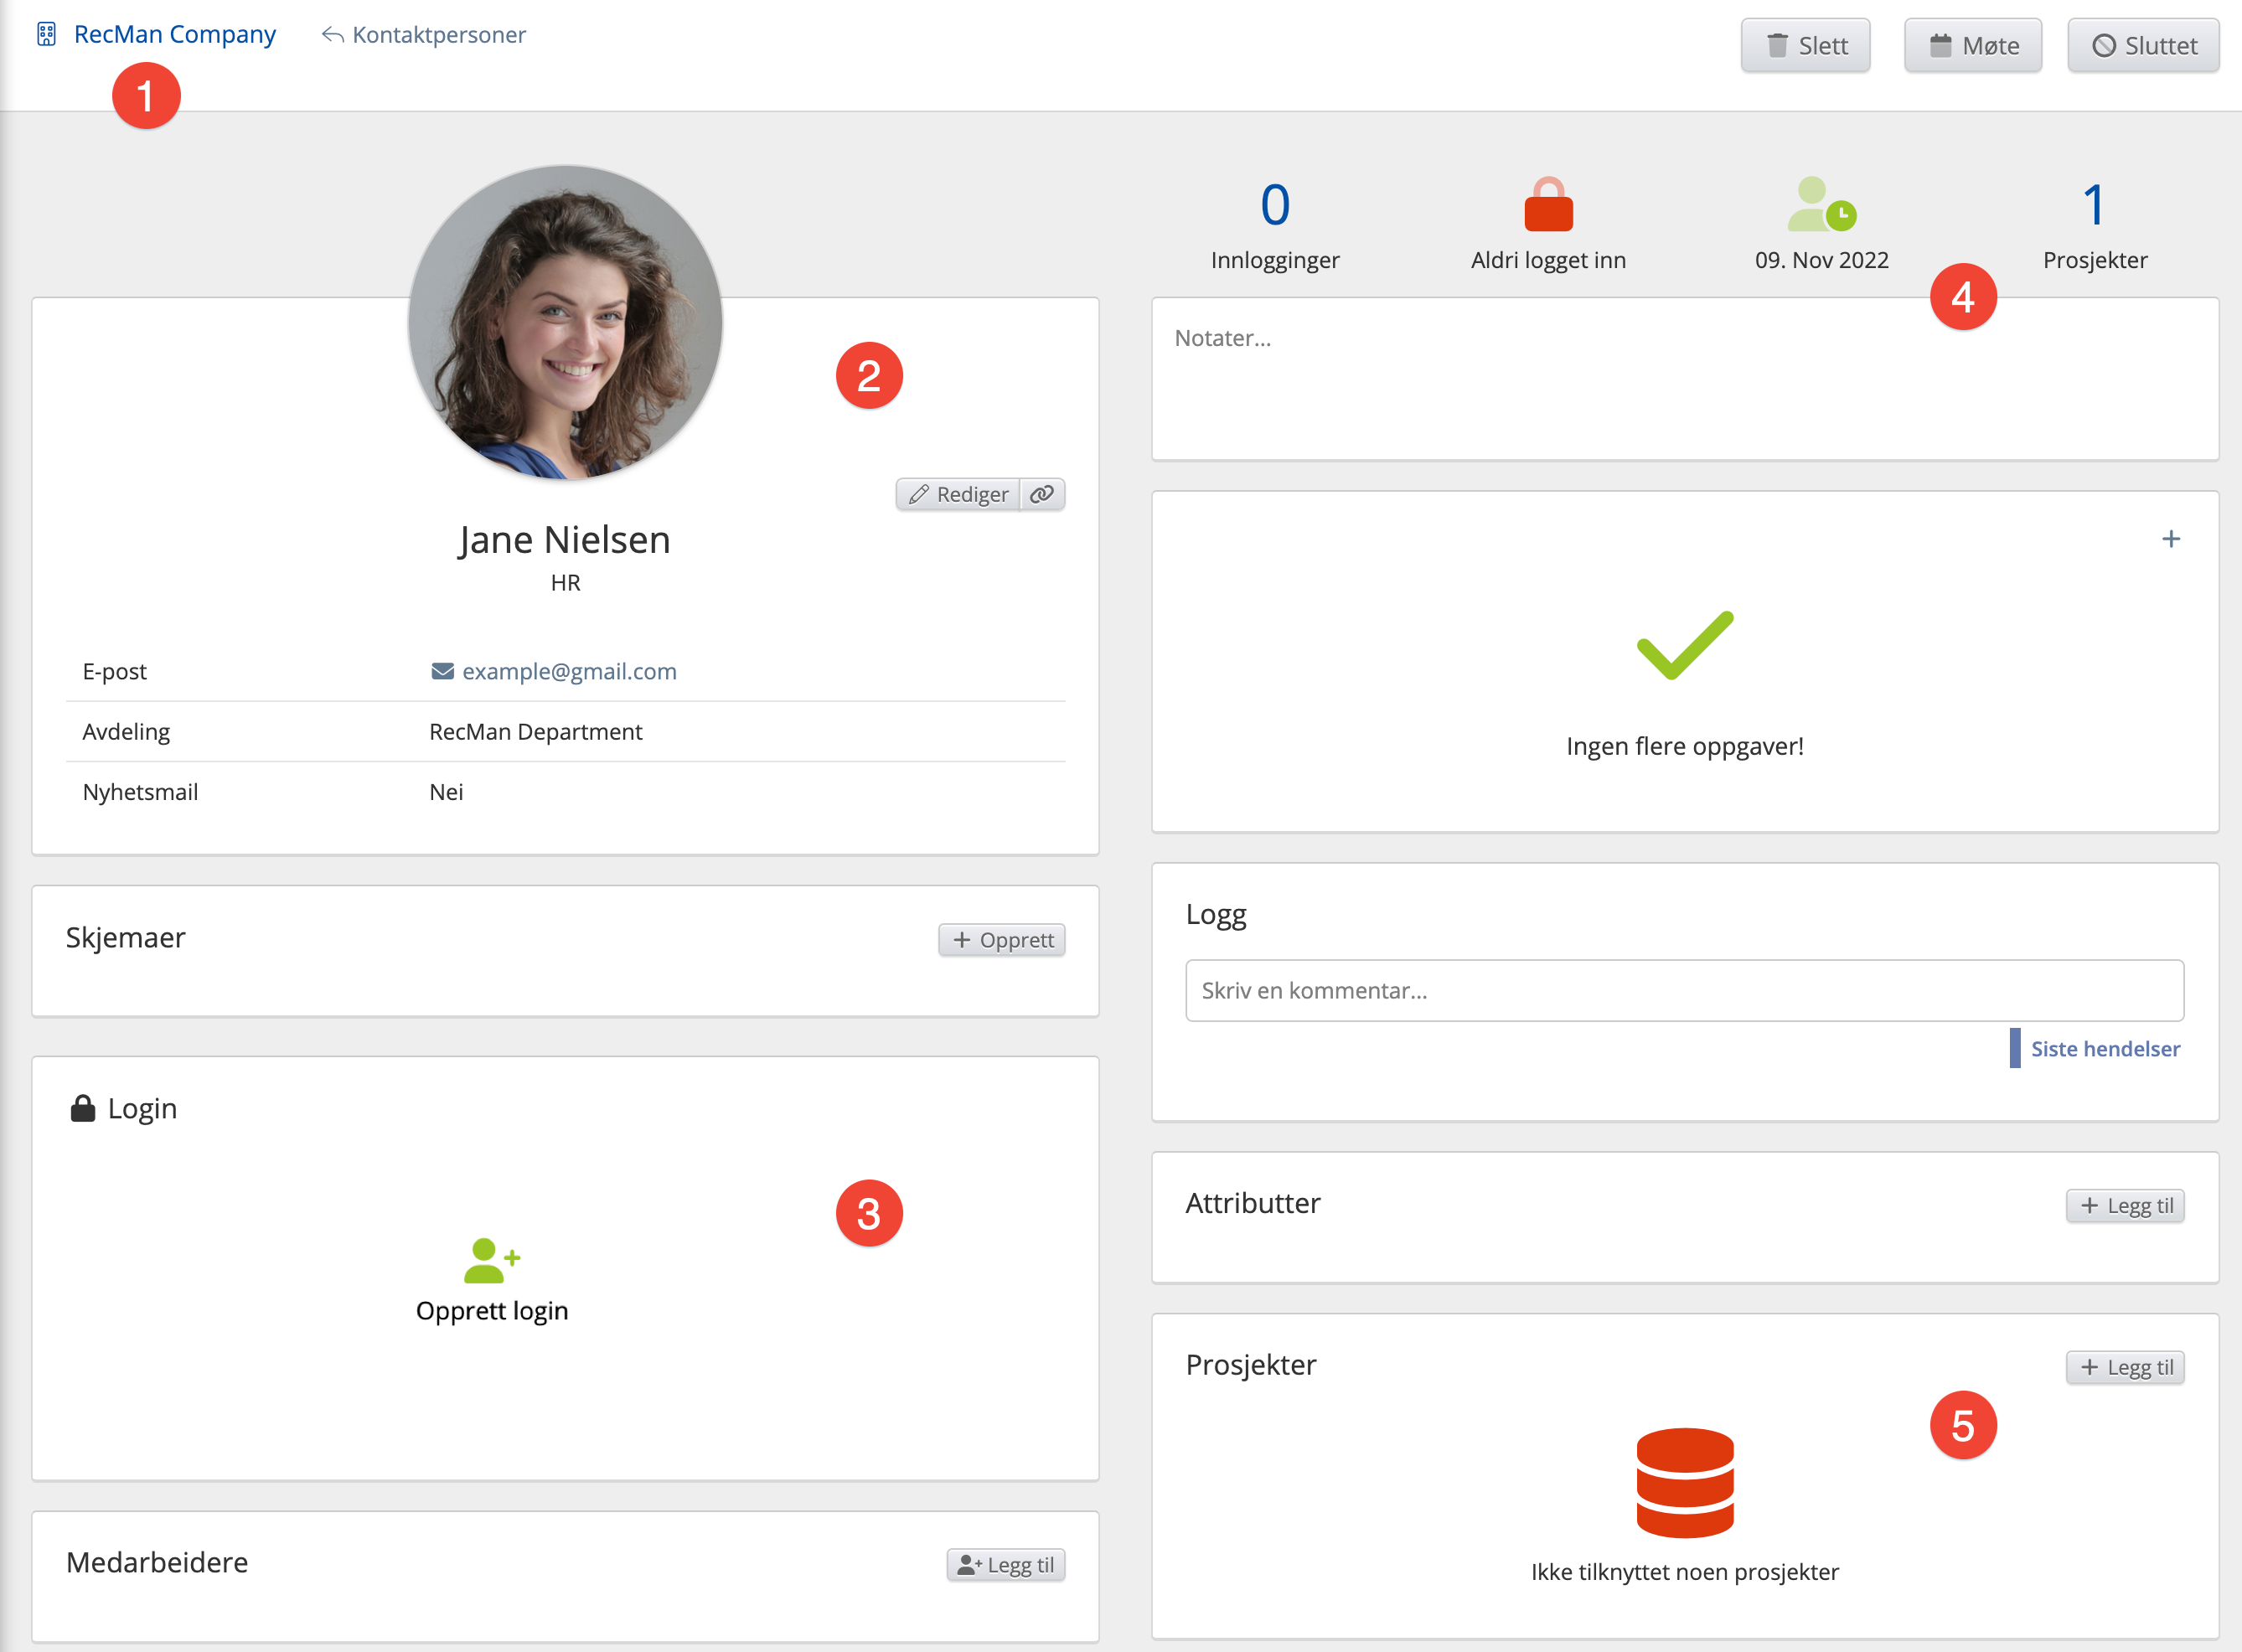Click the Skriv en kommentar field
This screenshot has width=2242, height=1652.
tap(1684, 990)
